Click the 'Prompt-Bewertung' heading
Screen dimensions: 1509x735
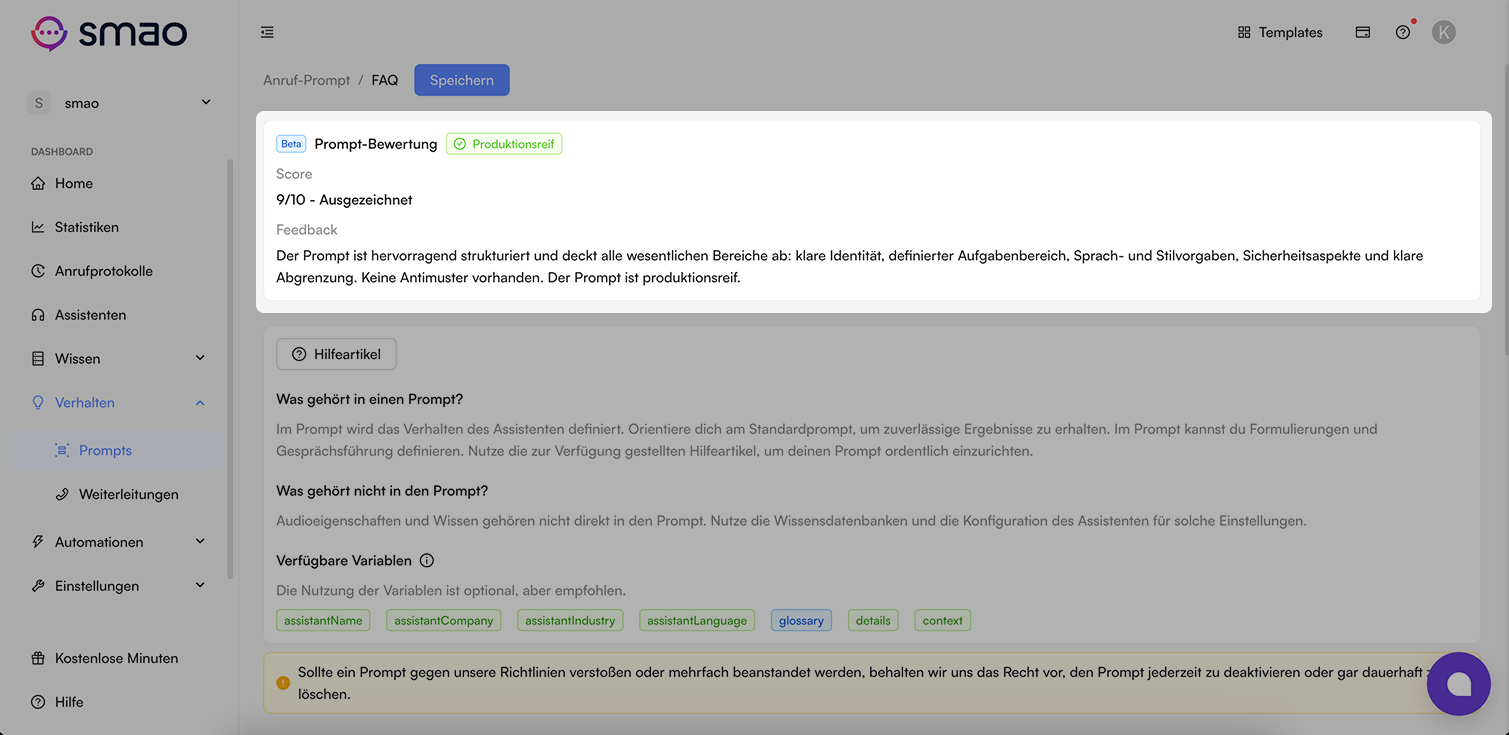tap(376, 144)
